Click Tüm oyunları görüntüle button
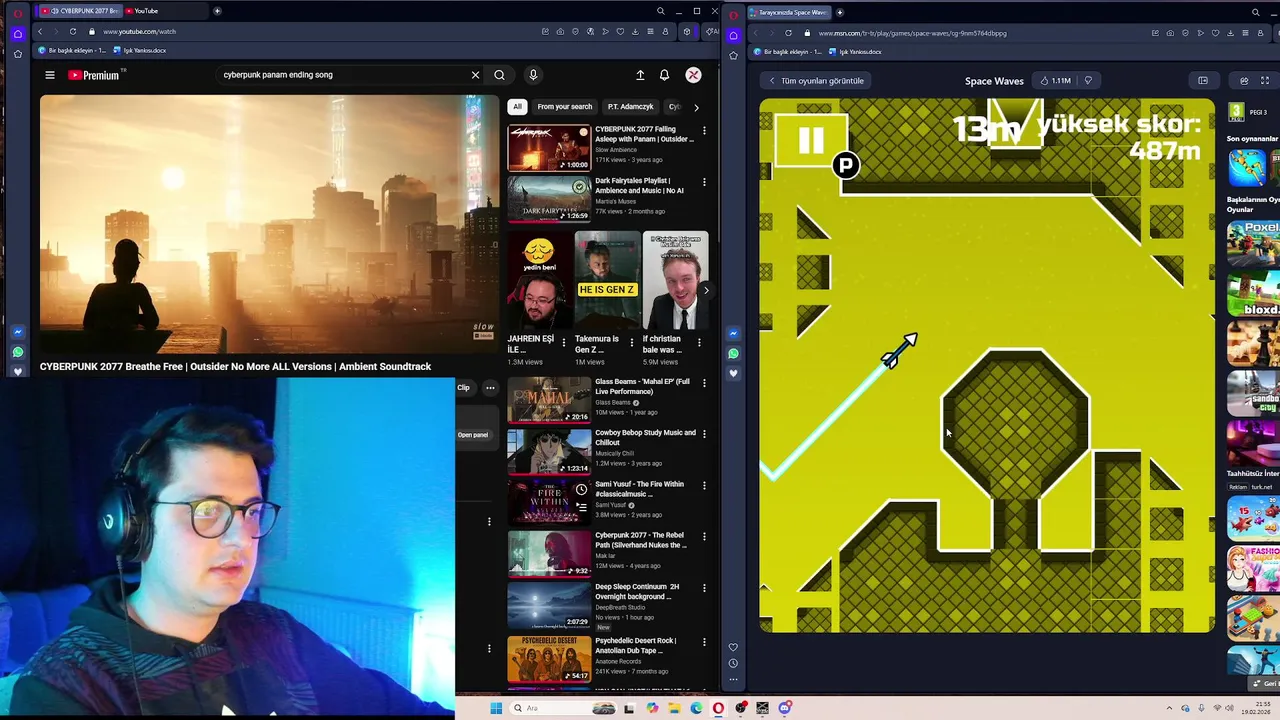 [x=816, y=81]
